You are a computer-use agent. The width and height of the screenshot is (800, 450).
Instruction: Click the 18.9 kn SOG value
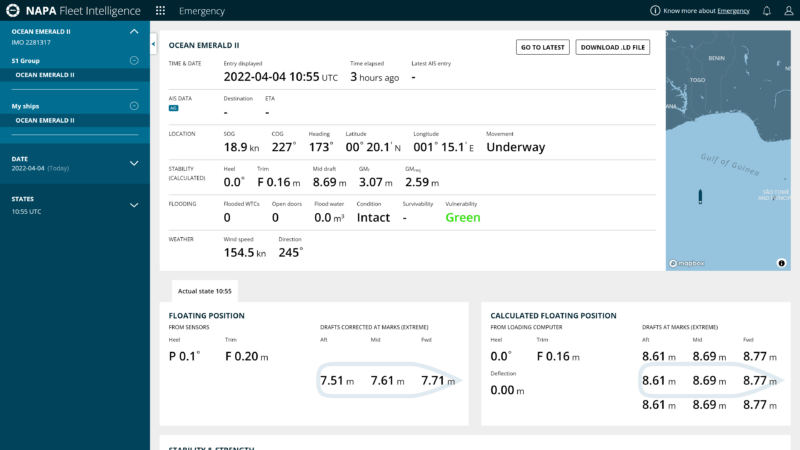click(241, 147)
